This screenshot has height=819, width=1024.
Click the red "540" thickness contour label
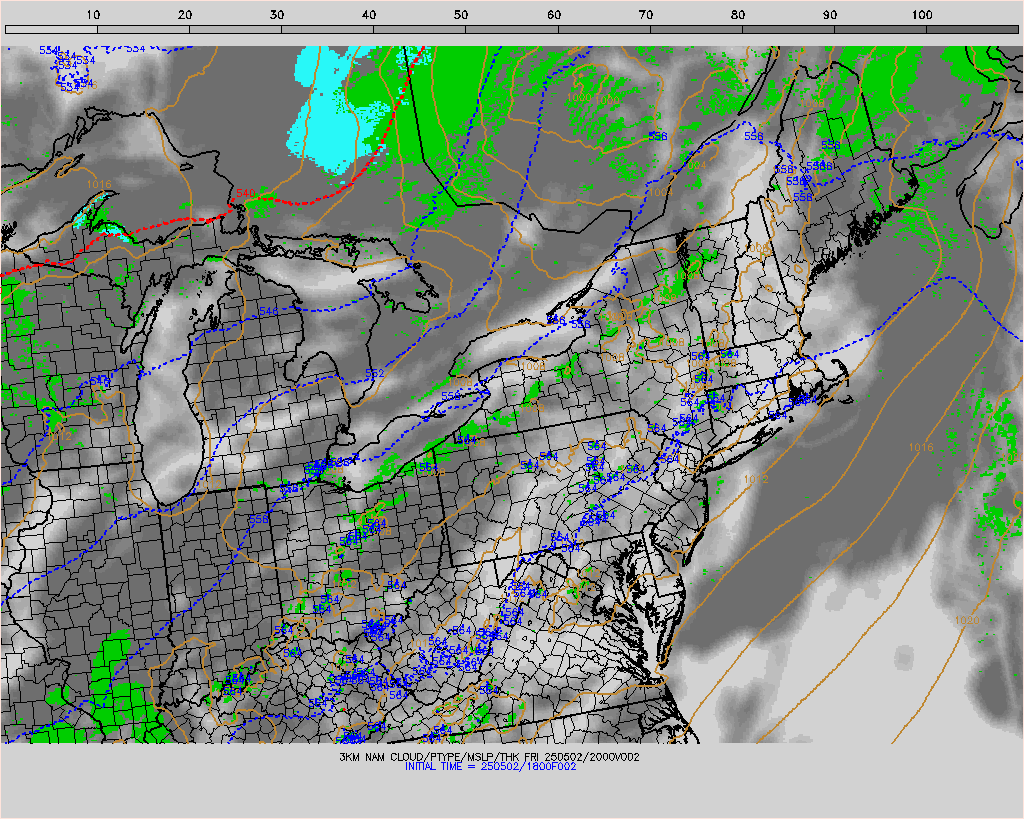246,193
